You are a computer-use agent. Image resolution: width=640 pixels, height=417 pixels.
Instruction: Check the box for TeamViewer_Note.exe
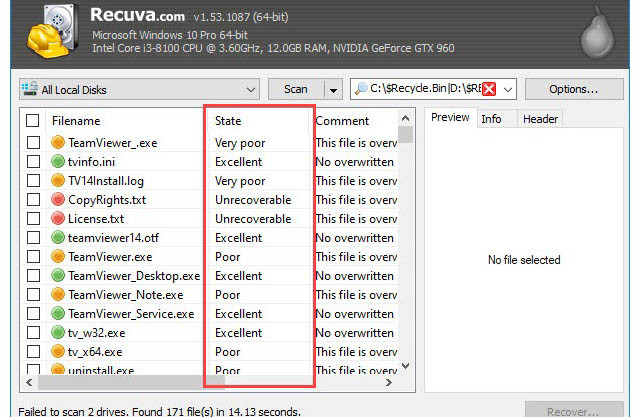click(x=33, y=295)
